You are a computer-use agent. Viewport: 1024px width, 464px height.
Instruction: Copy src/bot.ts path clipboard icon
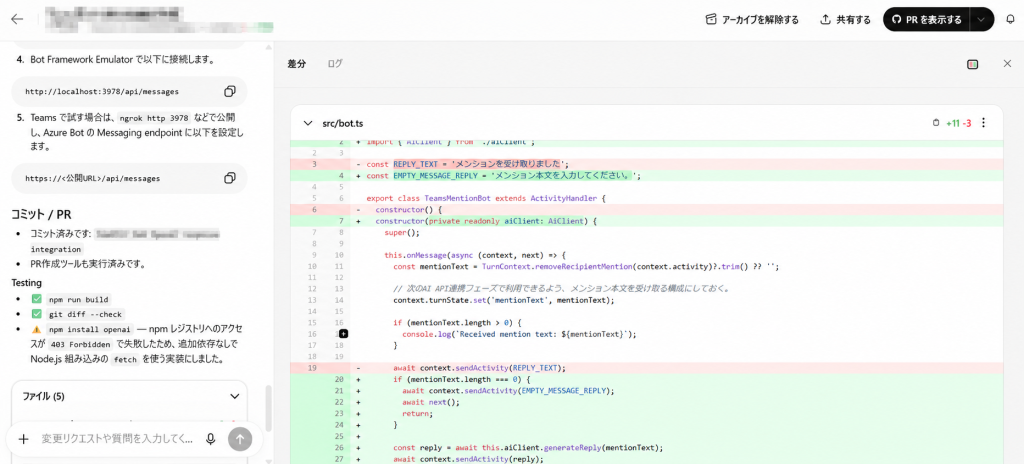point(936,123)
